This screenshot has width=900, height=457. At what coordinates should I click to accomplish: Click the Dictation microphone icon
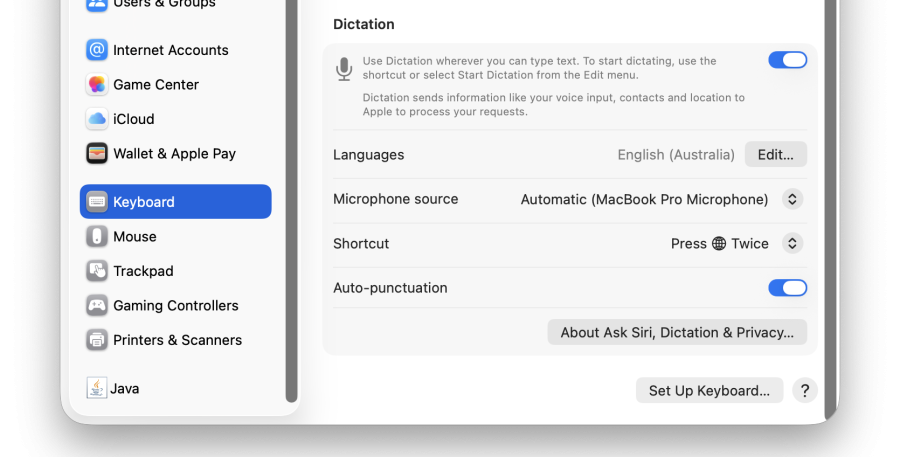344,69
